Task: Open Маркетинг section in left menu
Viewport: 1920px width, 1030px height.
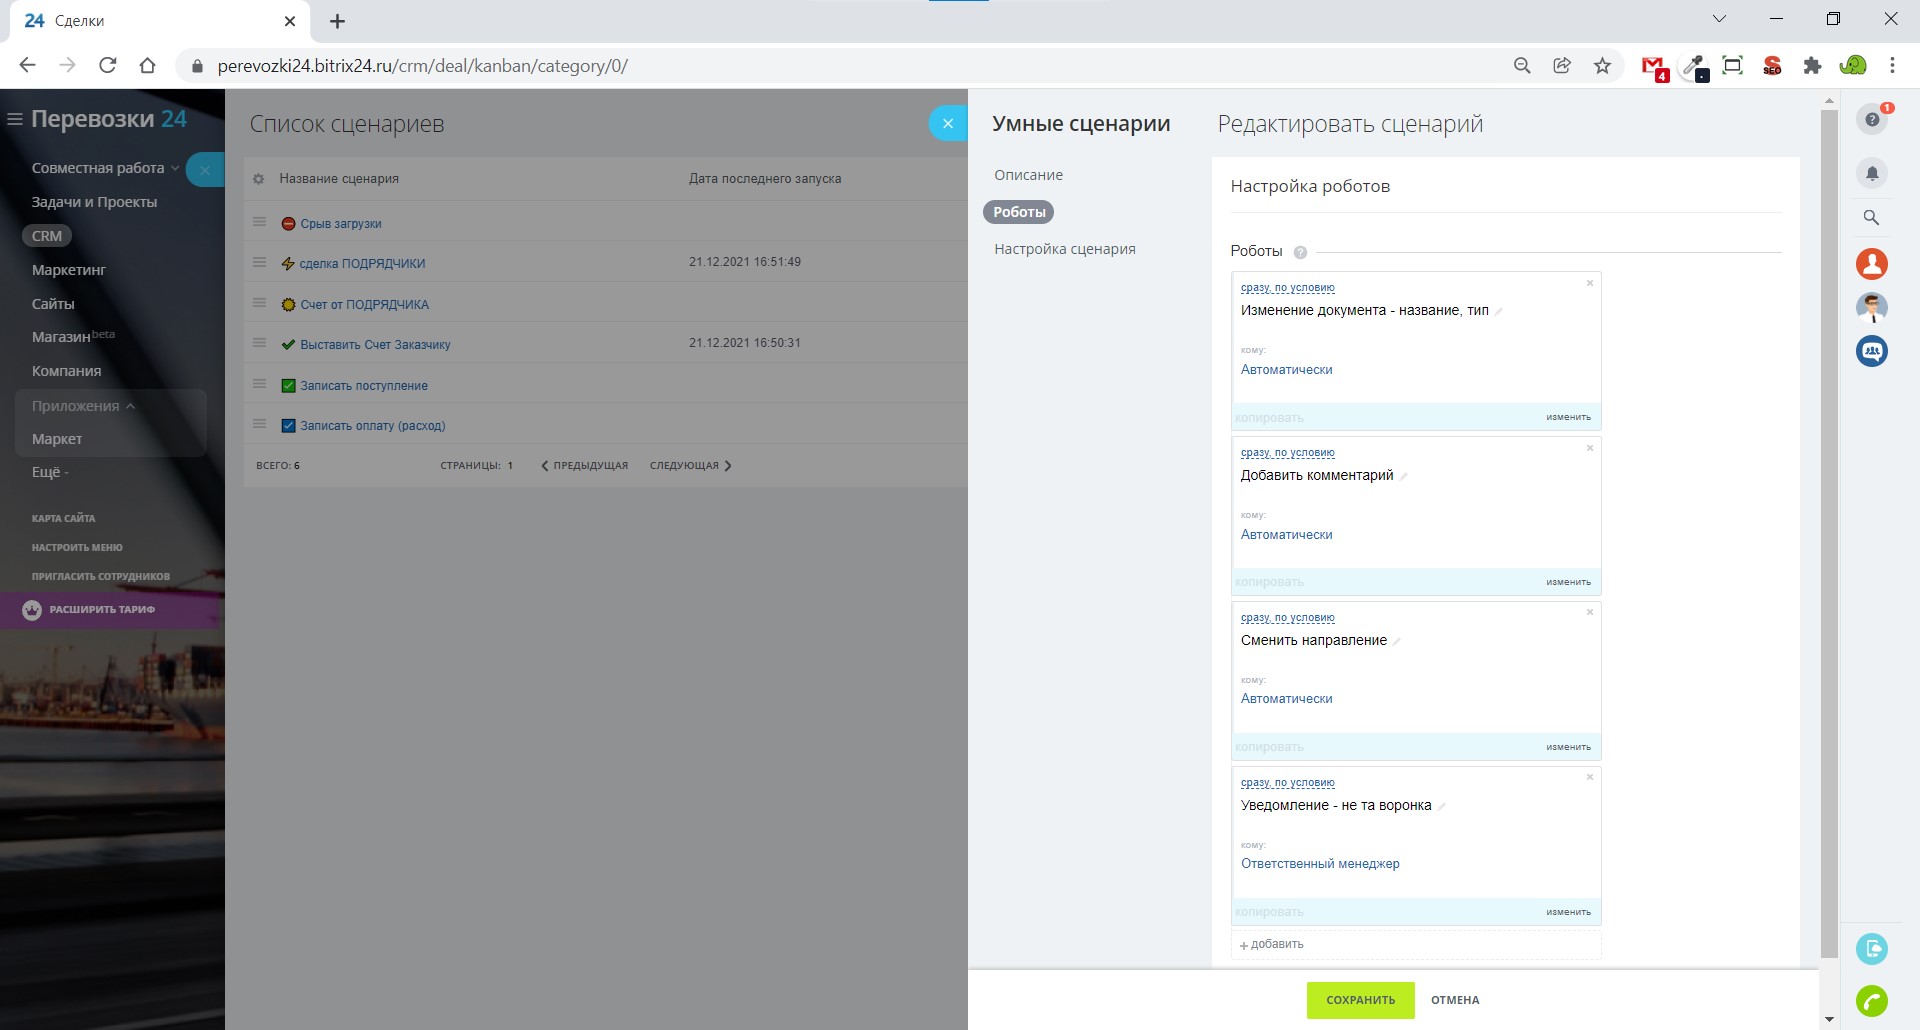Action: (69, 270)
